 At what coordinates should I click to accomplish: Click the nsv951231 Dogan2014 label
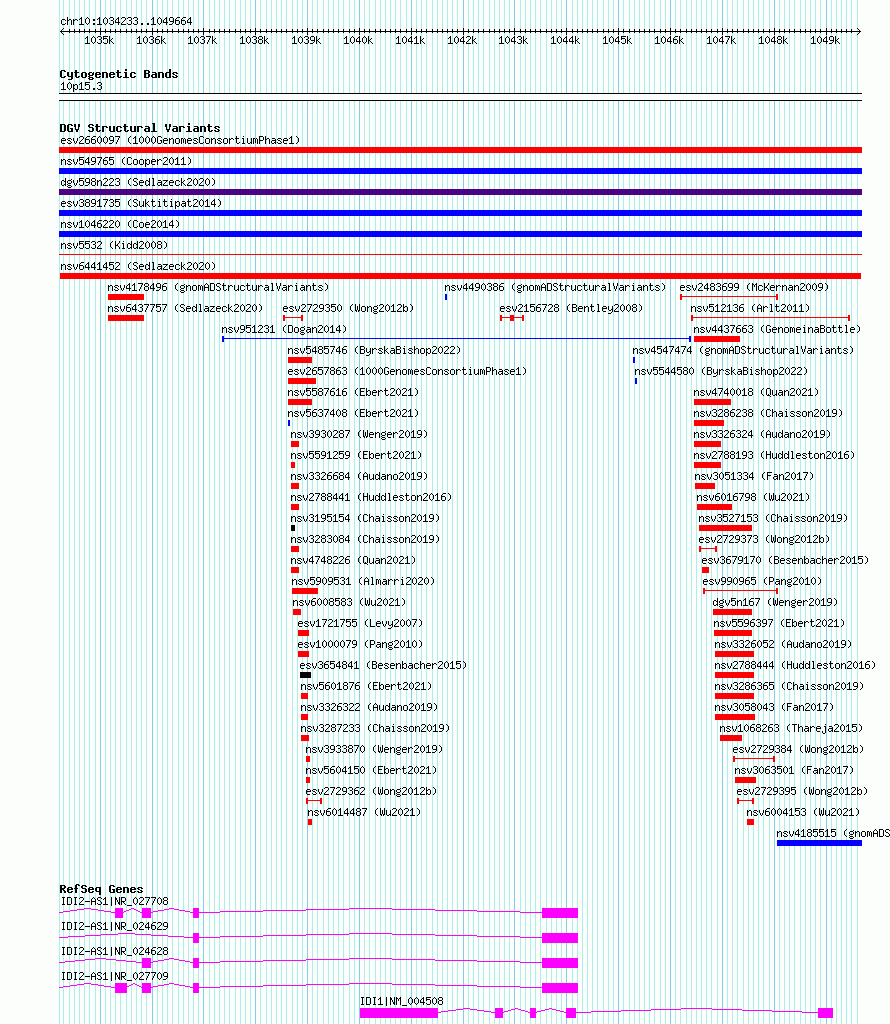(284, 329)
